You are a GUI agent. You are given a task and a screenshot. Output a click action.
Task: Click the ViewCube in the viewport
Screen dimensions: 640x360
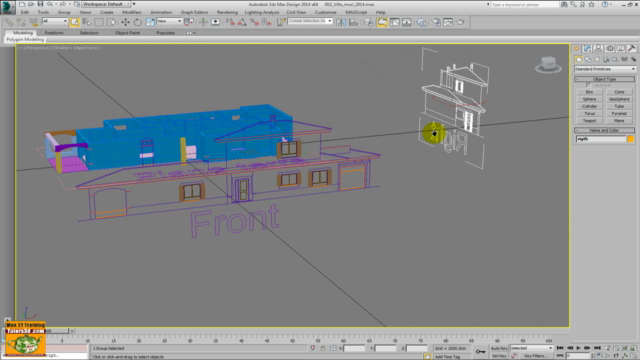(x=548, y=64)
